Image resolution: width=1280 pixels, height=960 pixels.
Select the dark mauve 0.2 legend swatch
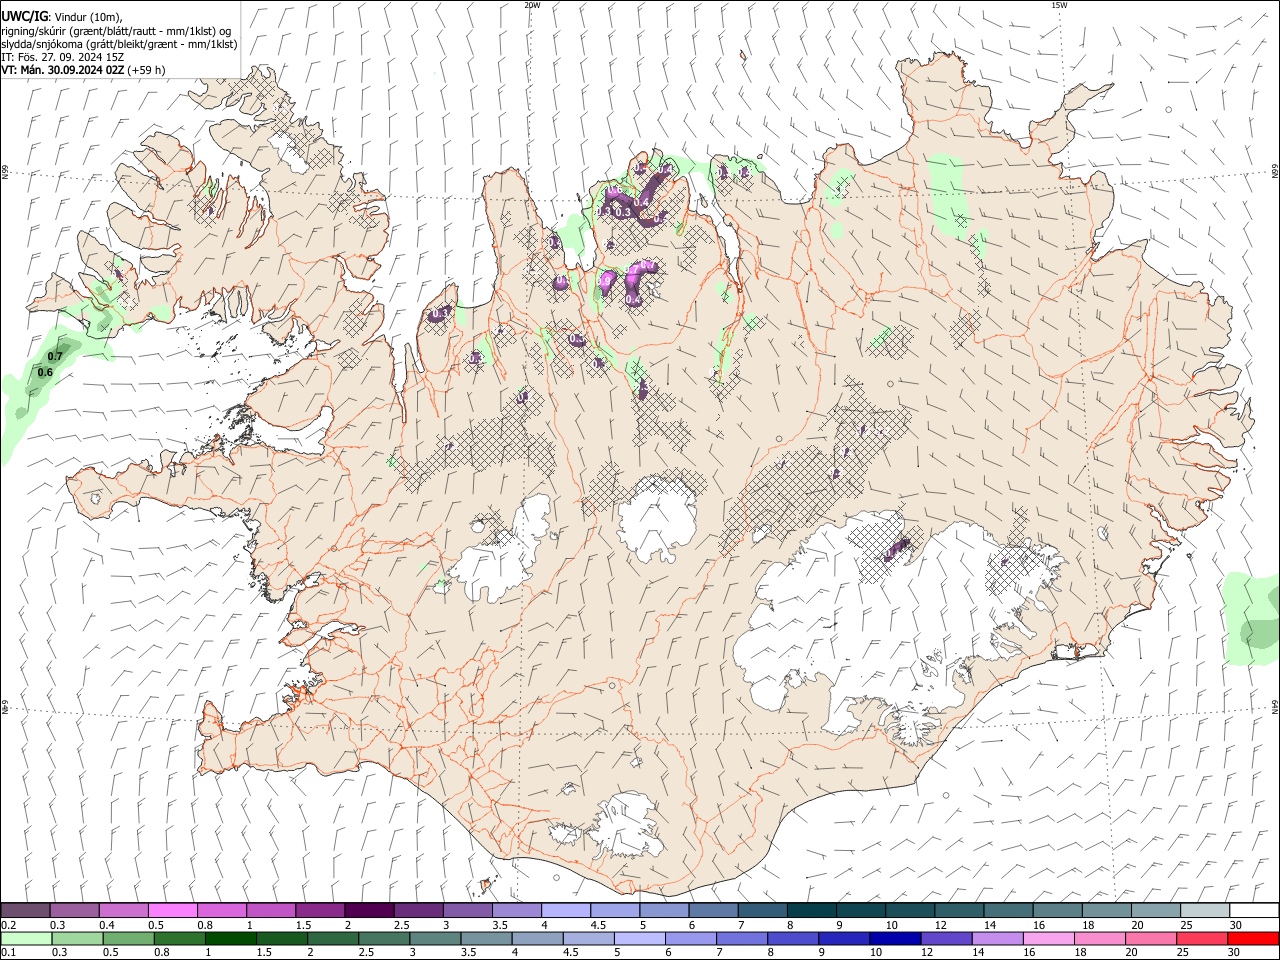click(x=25, y=911)
